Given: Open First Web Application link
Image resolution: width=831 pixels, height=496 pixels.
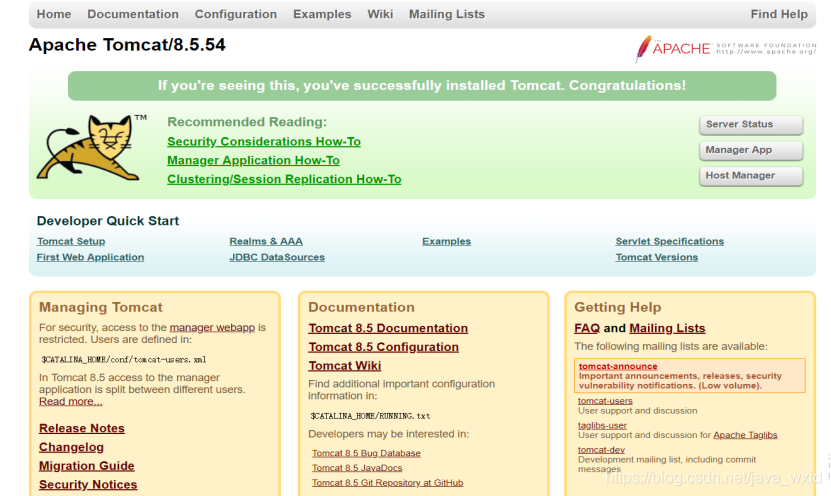Looking at the screenshot, I should 90,257.
